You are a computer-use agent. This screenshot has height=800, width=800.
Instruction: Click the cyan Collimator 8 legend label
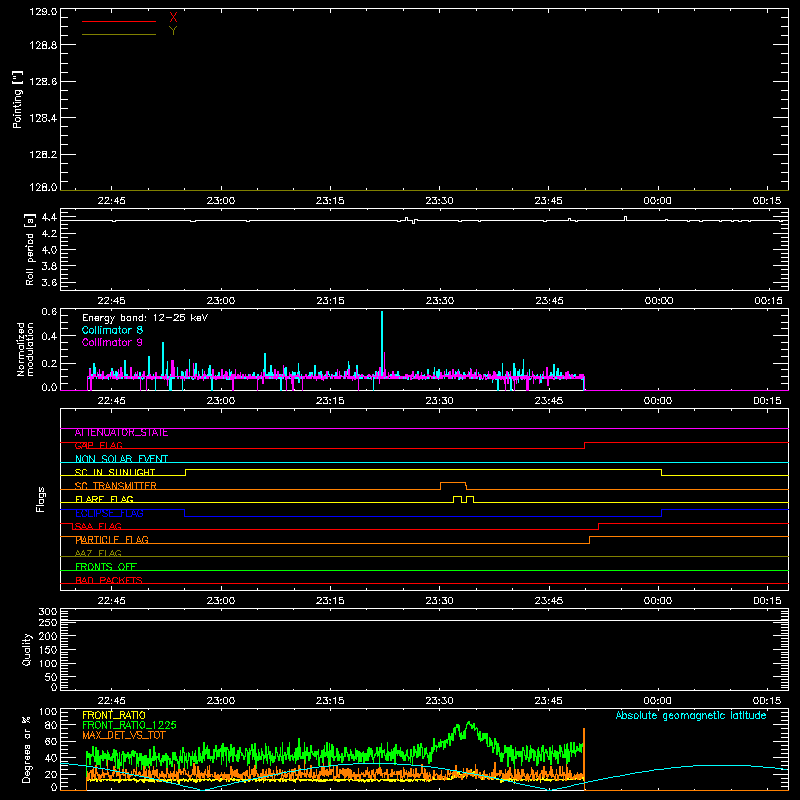(x=112, y=330)
